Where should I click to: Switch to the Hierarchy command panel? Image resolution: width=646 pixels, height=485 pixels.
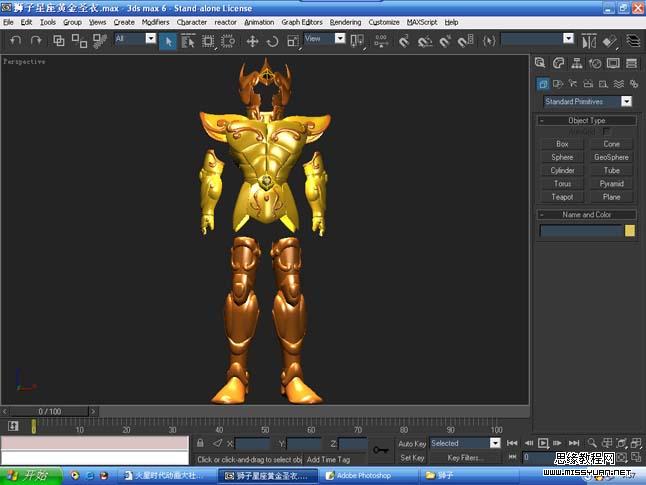coord(577,63)
